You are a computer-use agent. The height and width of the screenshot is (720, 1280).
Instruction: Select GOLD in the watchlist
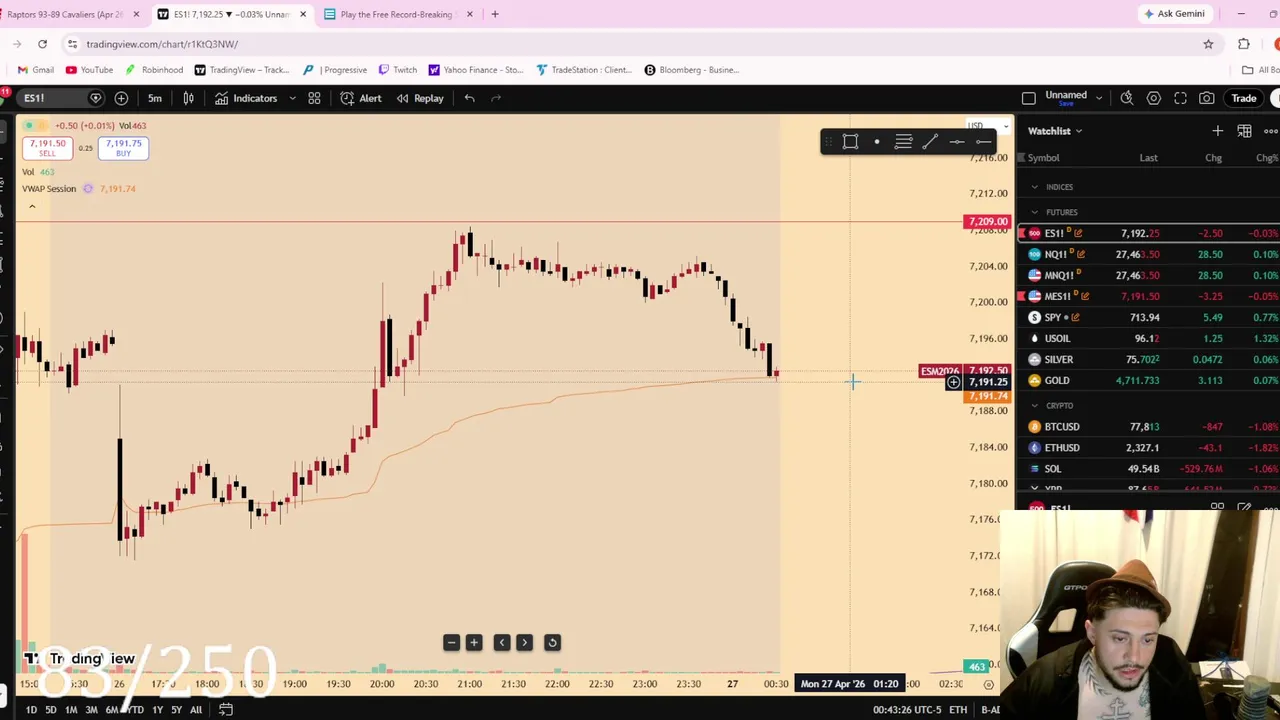1149,380
